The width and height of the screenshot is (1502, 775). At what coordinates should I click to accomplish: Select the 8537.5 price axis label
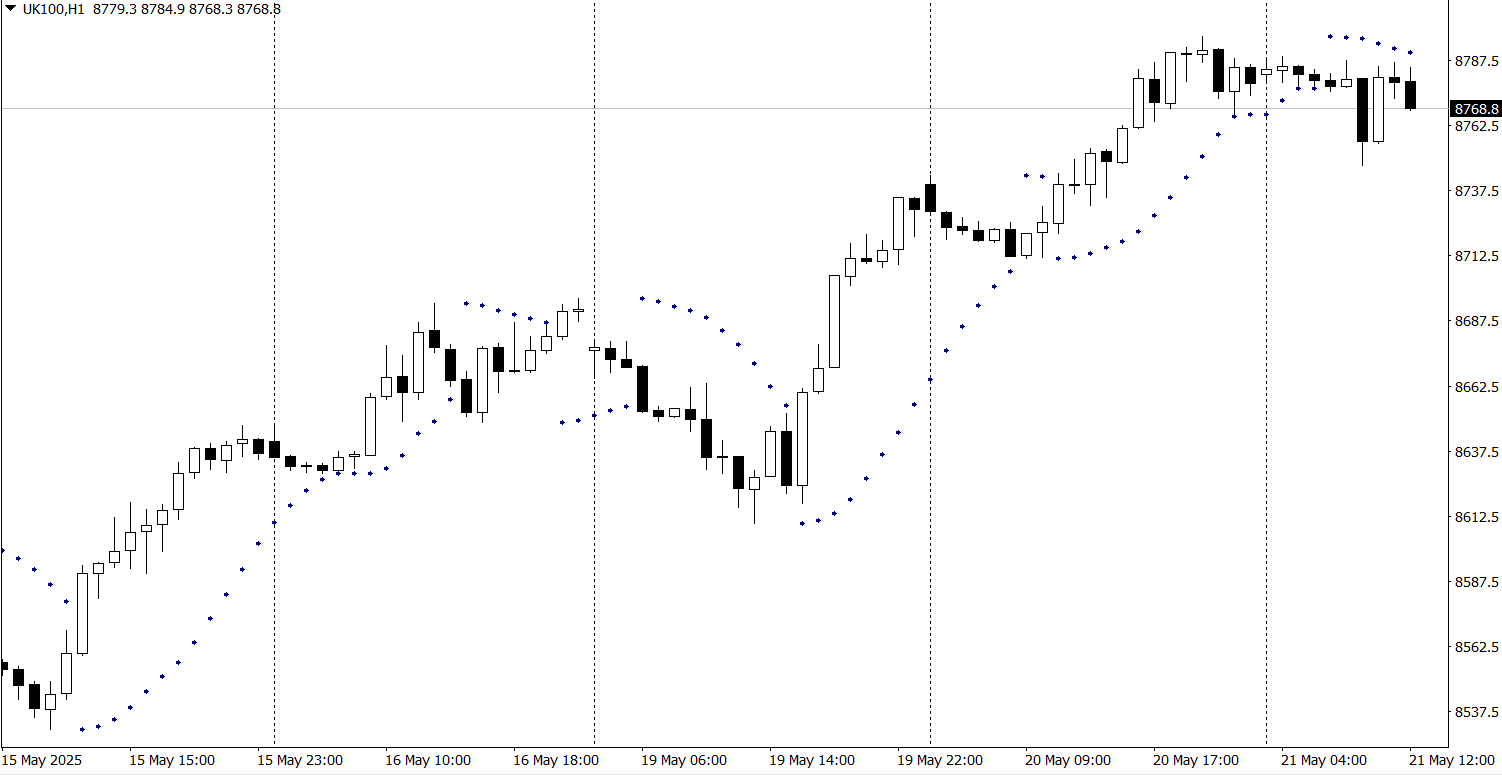[1477, 712]
